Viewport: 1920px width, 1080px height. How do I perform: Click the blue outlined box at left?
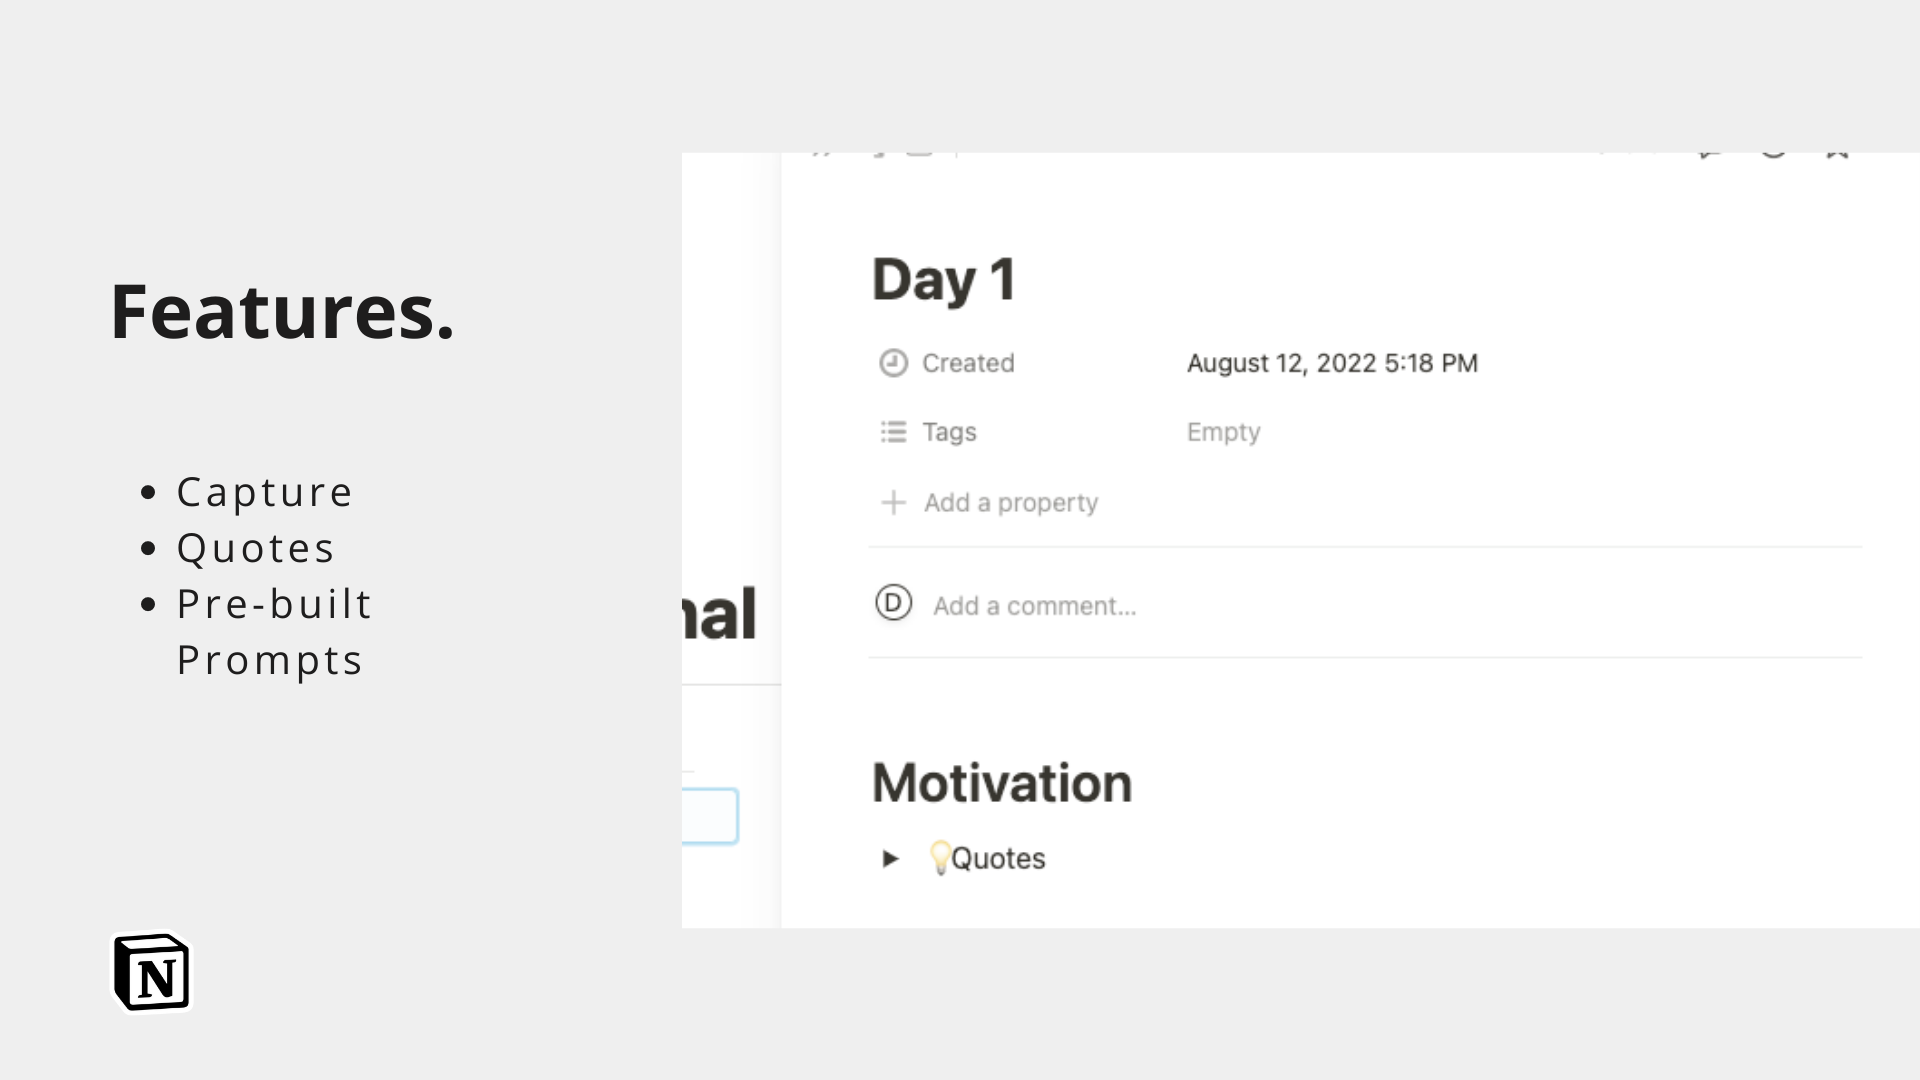(x=710, y=816)
